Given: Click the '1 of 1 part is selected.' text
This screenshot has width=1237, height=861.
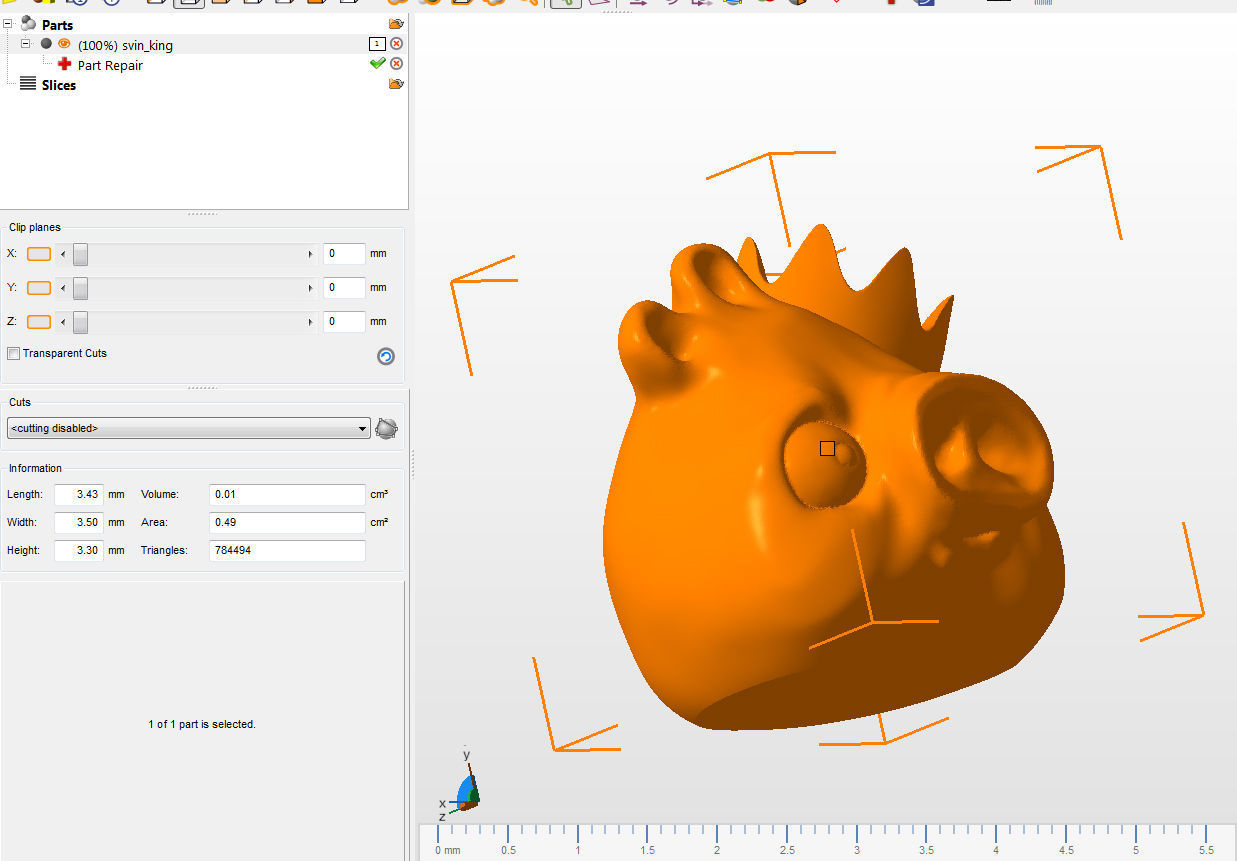Looking at the screenshot, I should pyautogui.click(x=202, y=724).
